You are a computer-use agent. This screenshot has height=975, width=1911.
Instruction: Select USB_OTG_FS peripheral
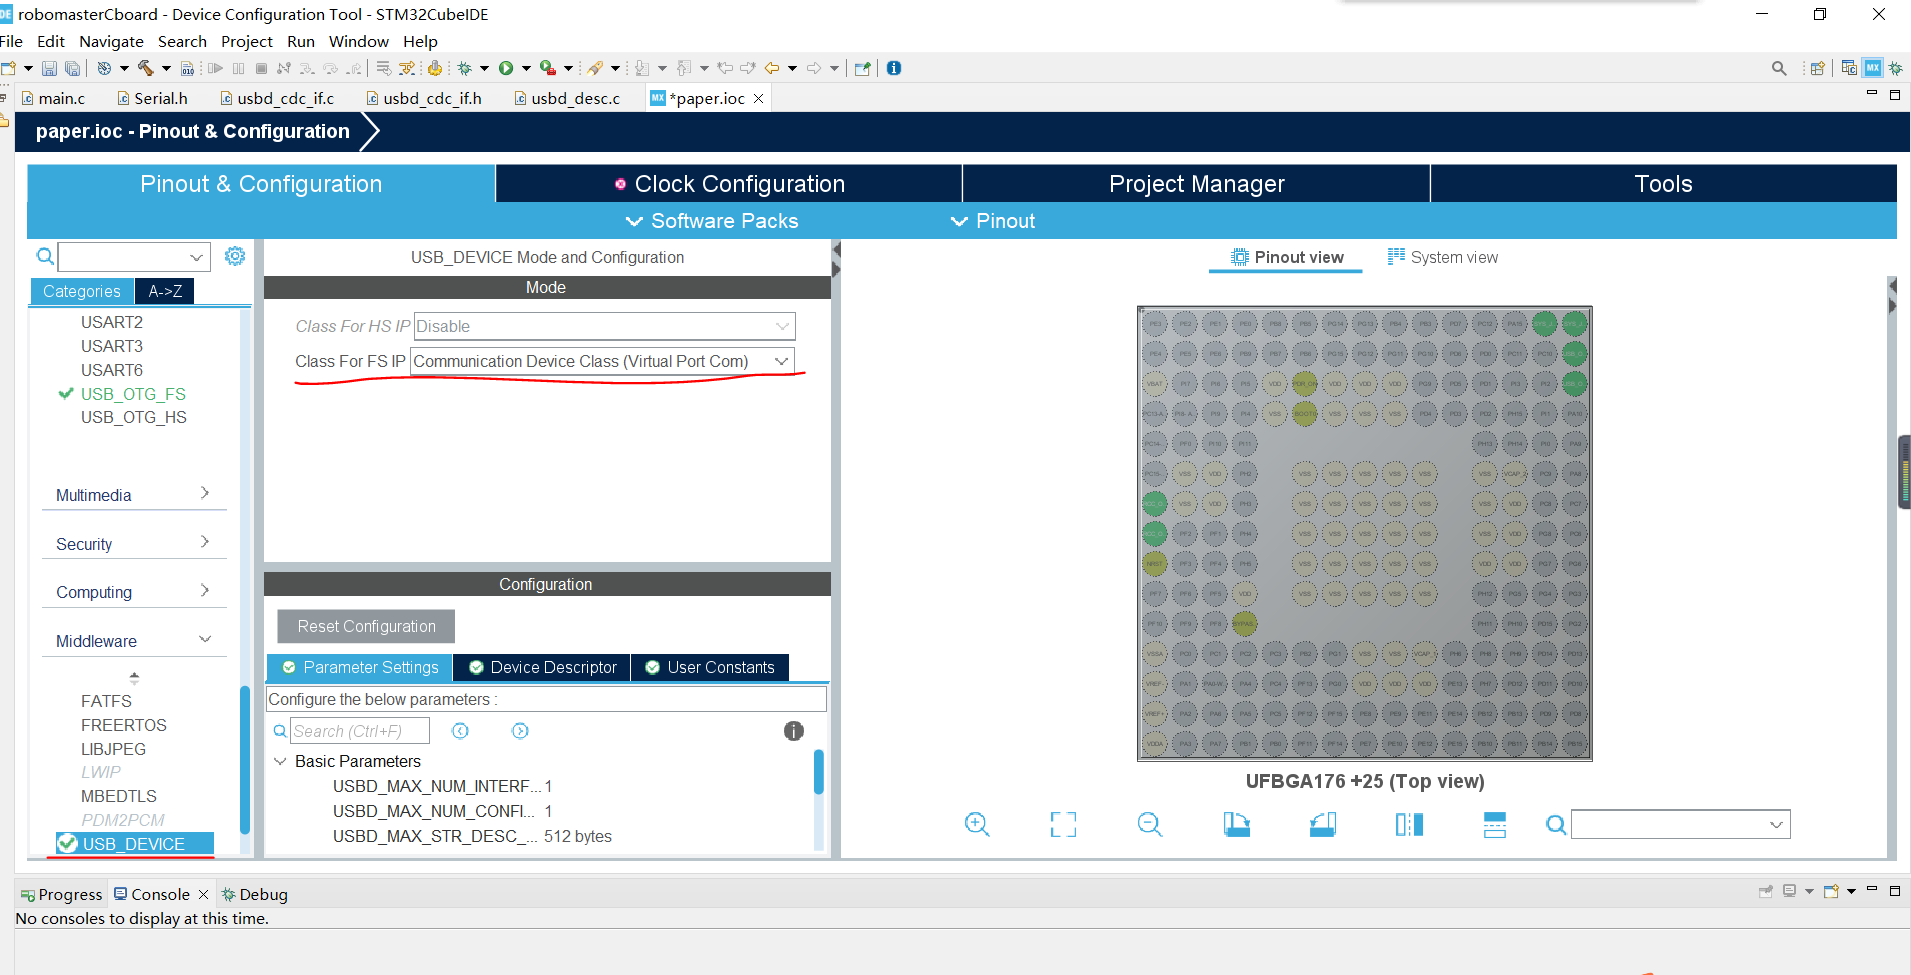click(133, 394)
